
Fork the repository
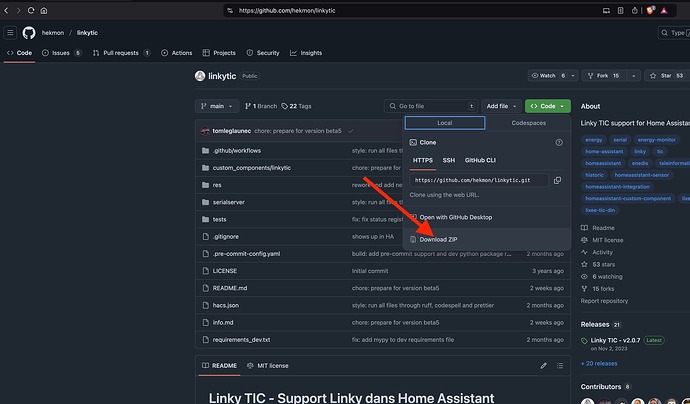pyautogui.click(x=604, y=76)
